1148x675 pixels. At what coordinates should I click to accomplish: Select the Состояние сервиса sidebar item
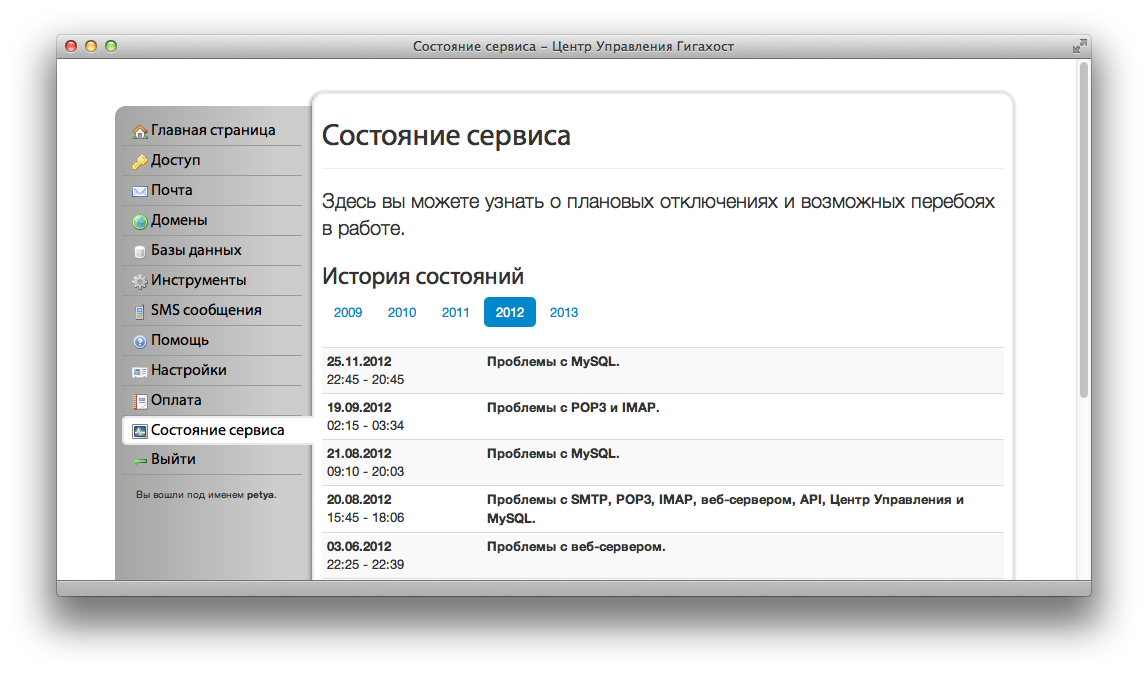[217, 430]
